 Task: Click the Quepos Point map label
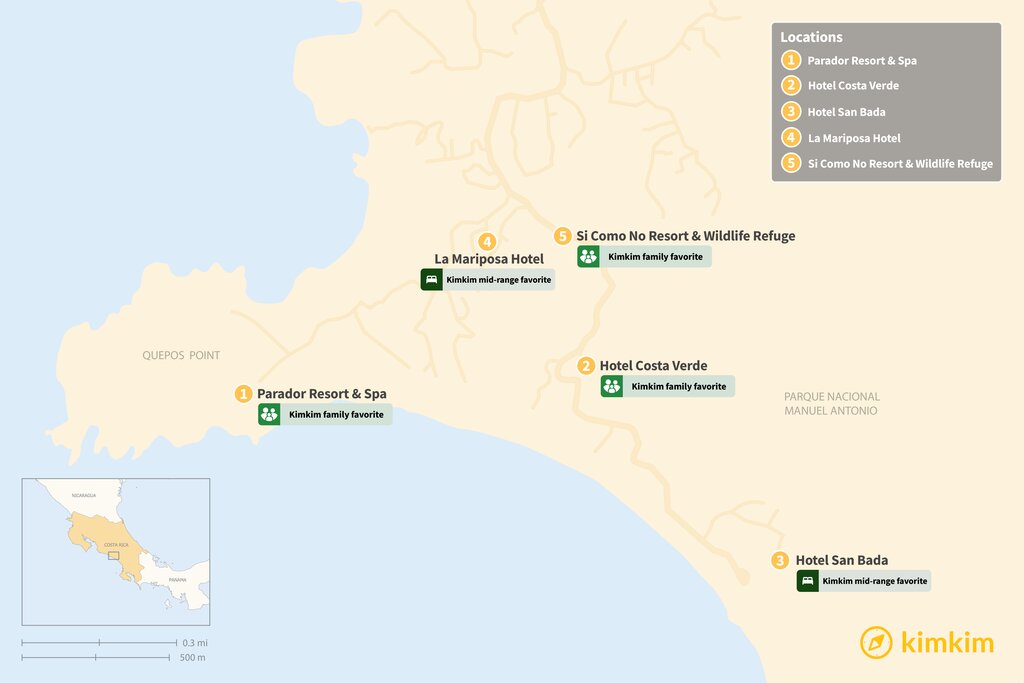click(x=181, y=355)
